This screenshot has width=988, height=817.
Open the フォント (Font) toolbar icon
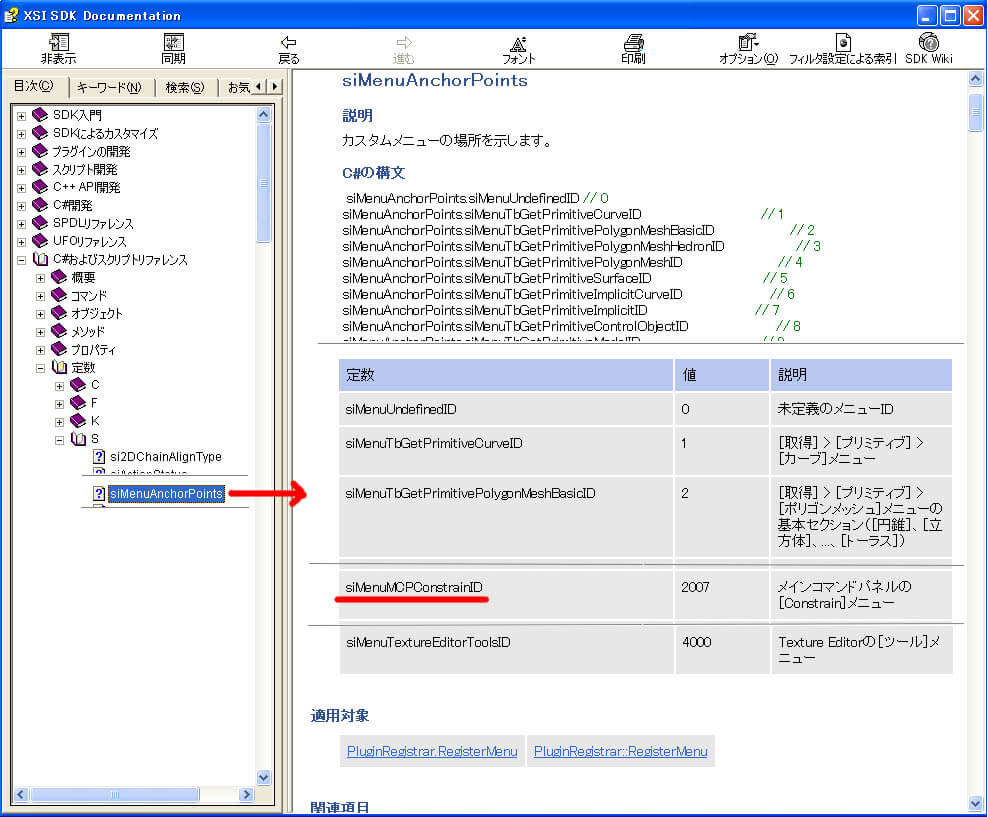(x=518, y=43)
